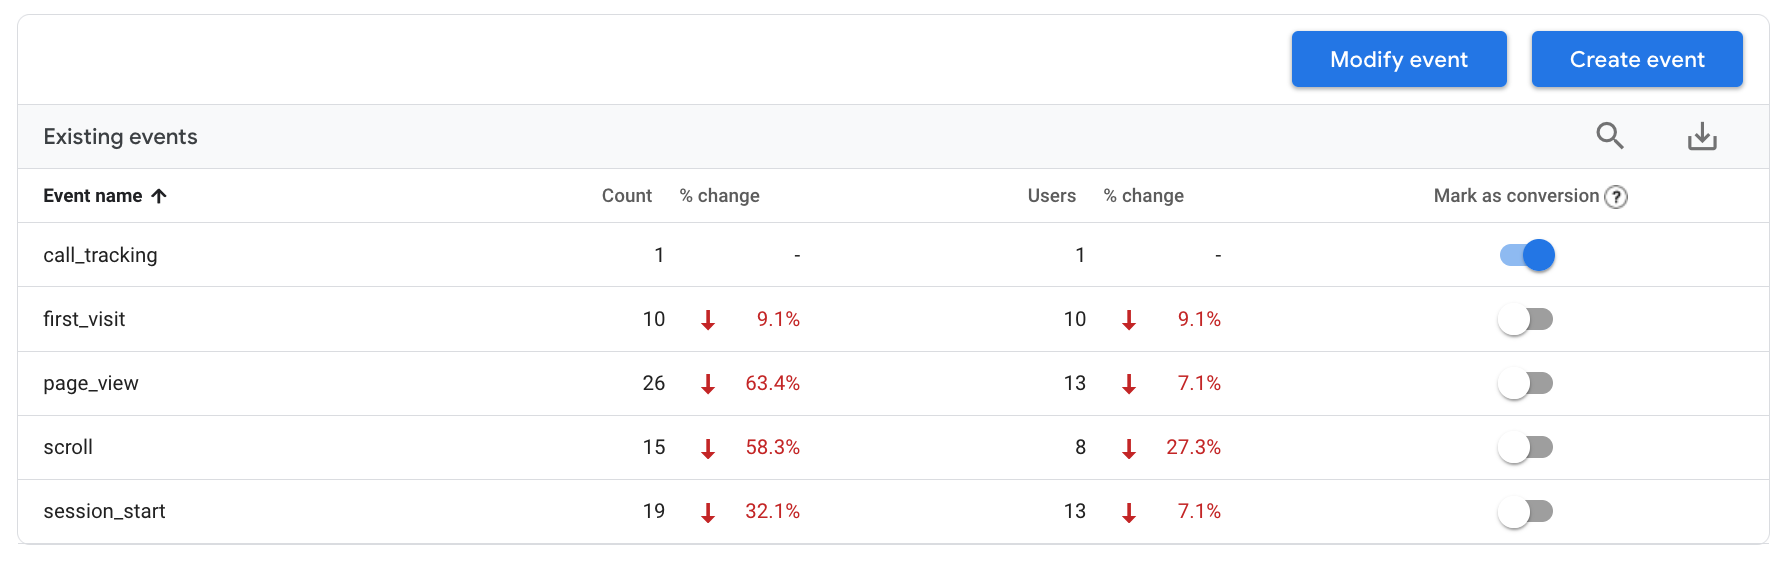Select the first_visit event name

coord(84,319)
